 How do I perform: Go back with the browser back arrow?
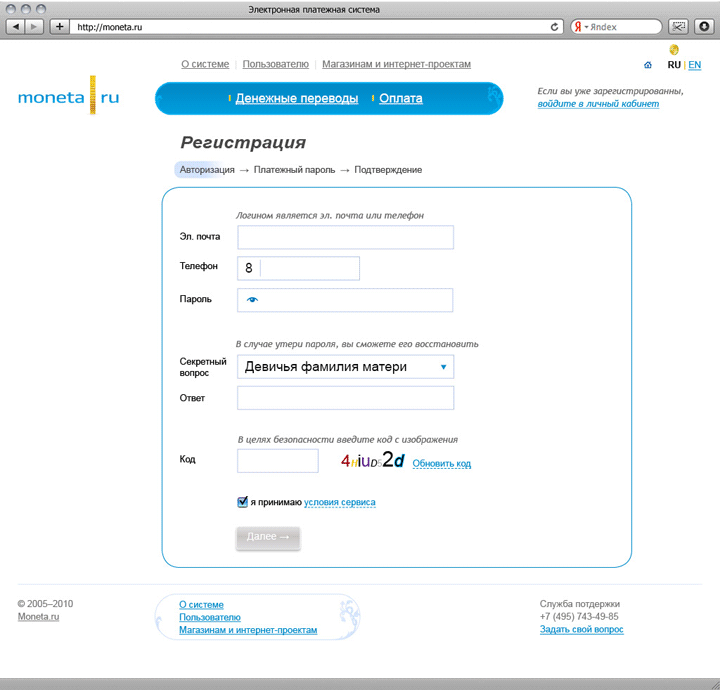[16, 27]
